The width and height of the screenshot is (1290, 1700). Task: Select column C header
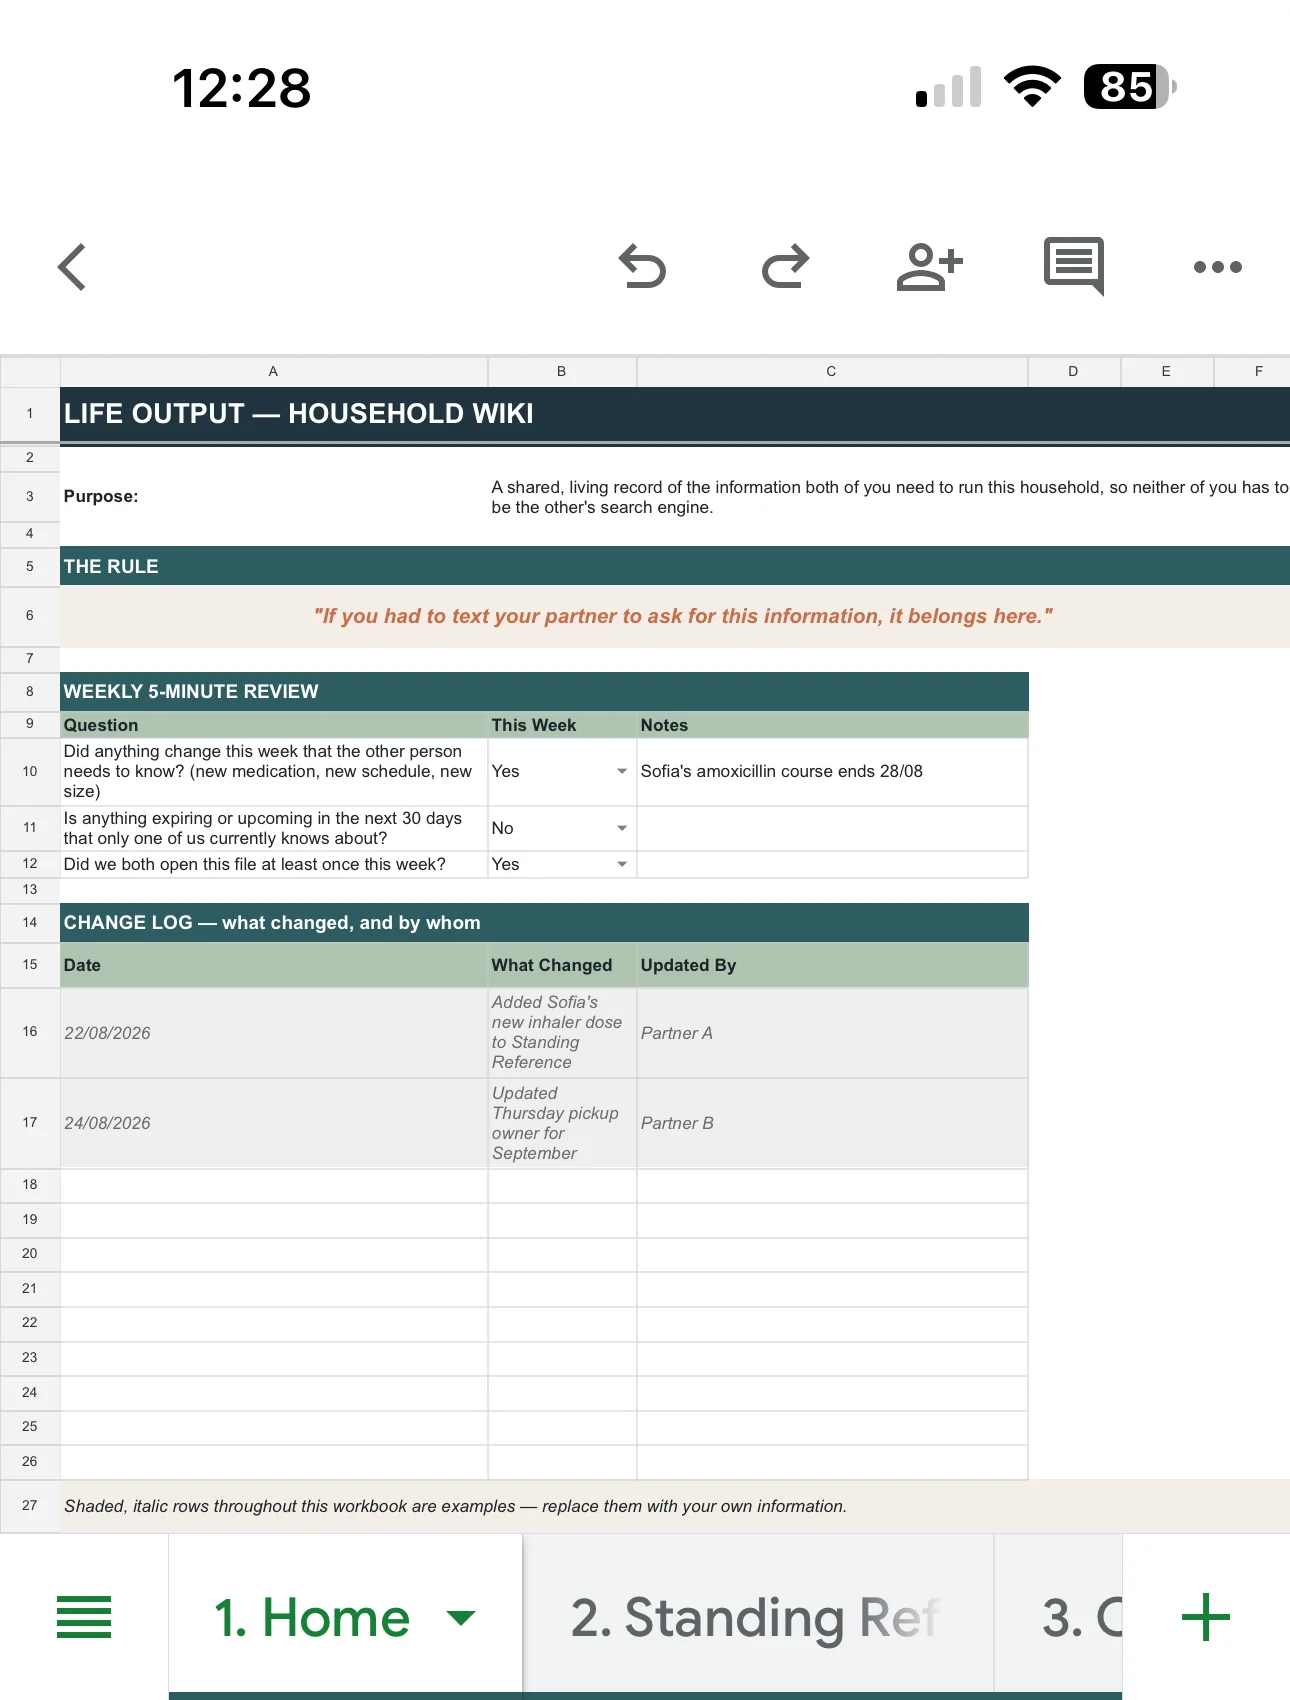pos(831,371)
